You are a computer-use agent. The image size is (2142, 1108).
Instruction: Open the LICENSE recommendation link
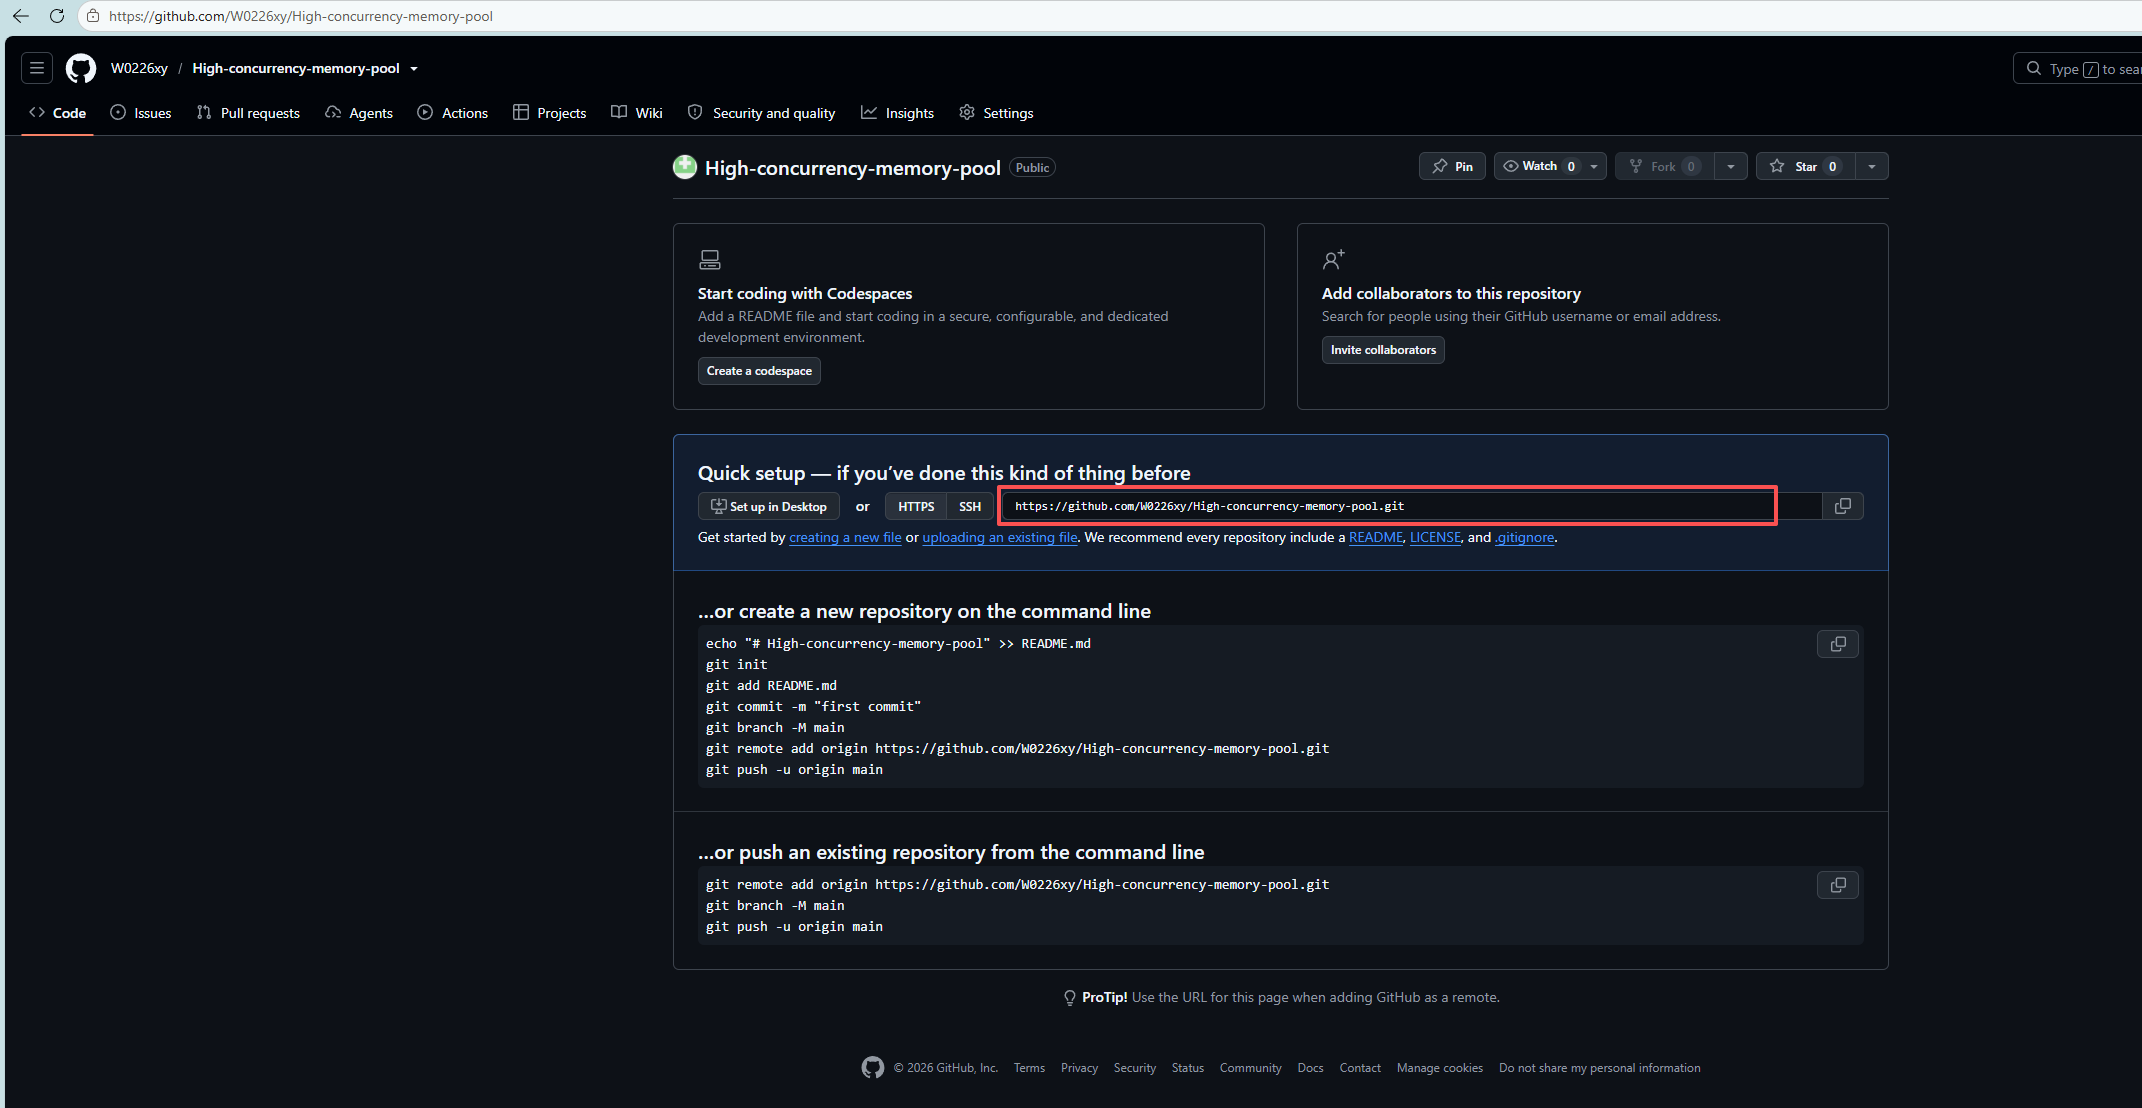pyautogui.click(x=1436, y=537)
